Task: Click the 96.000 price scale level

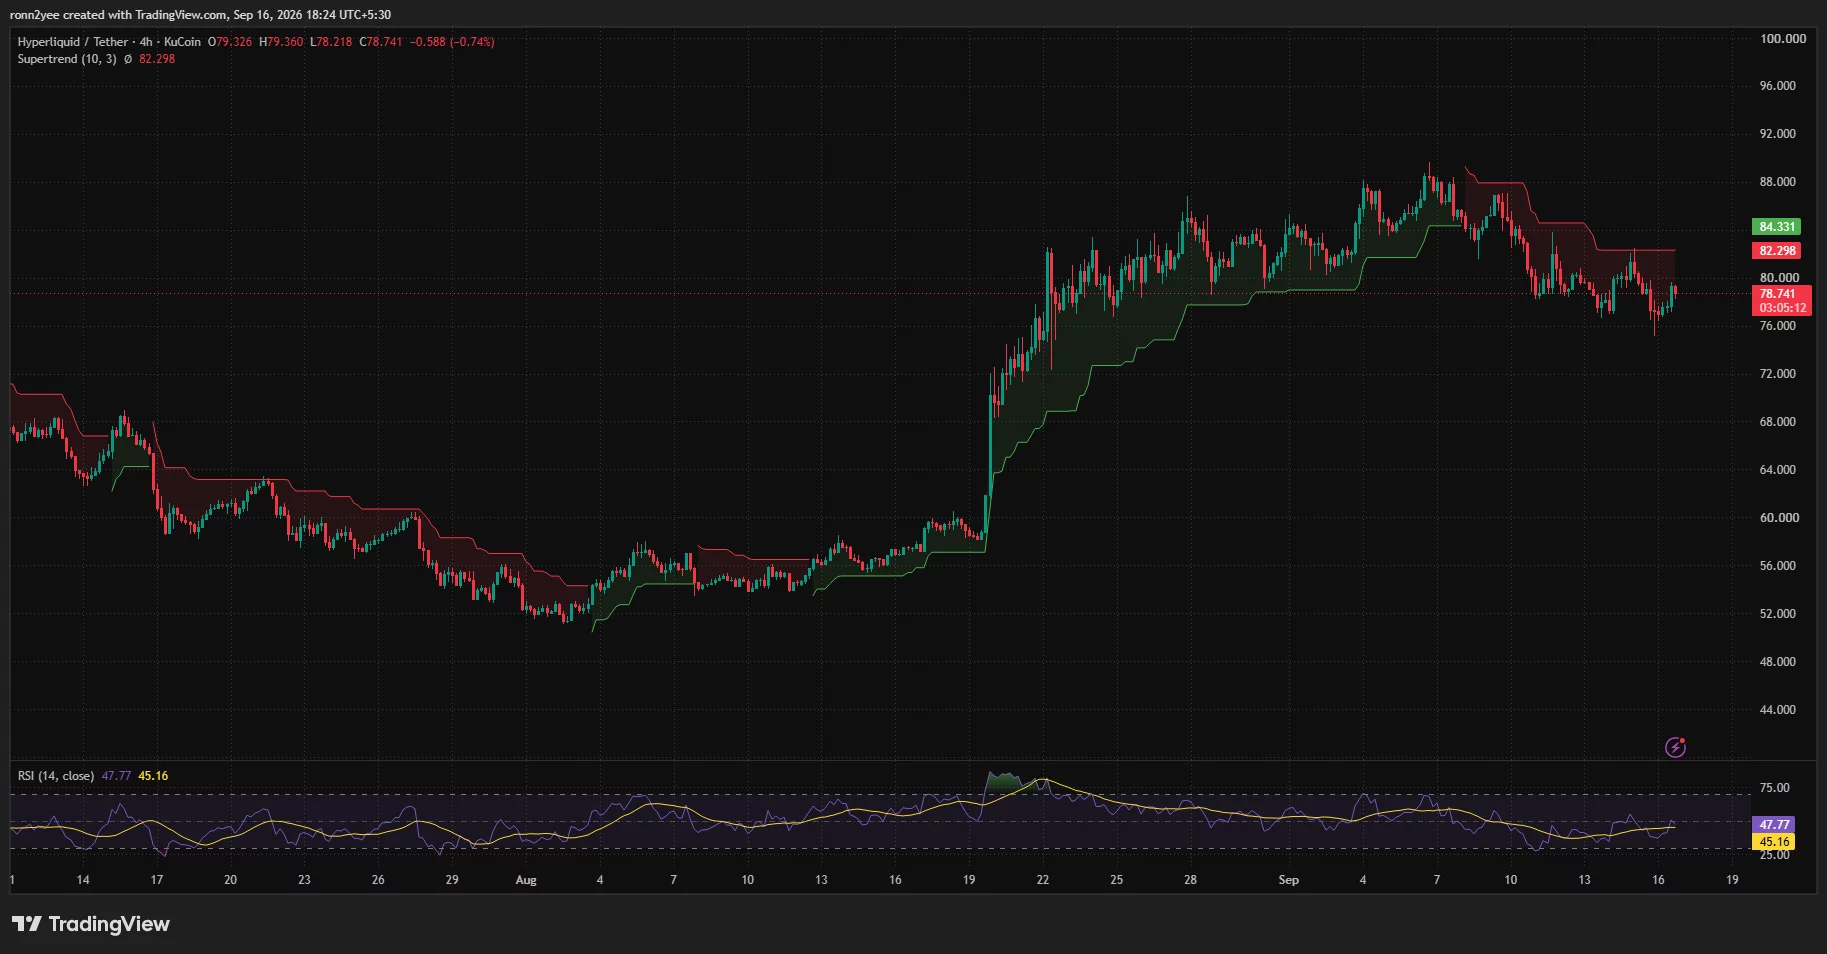Action: tap(1778, 86)
